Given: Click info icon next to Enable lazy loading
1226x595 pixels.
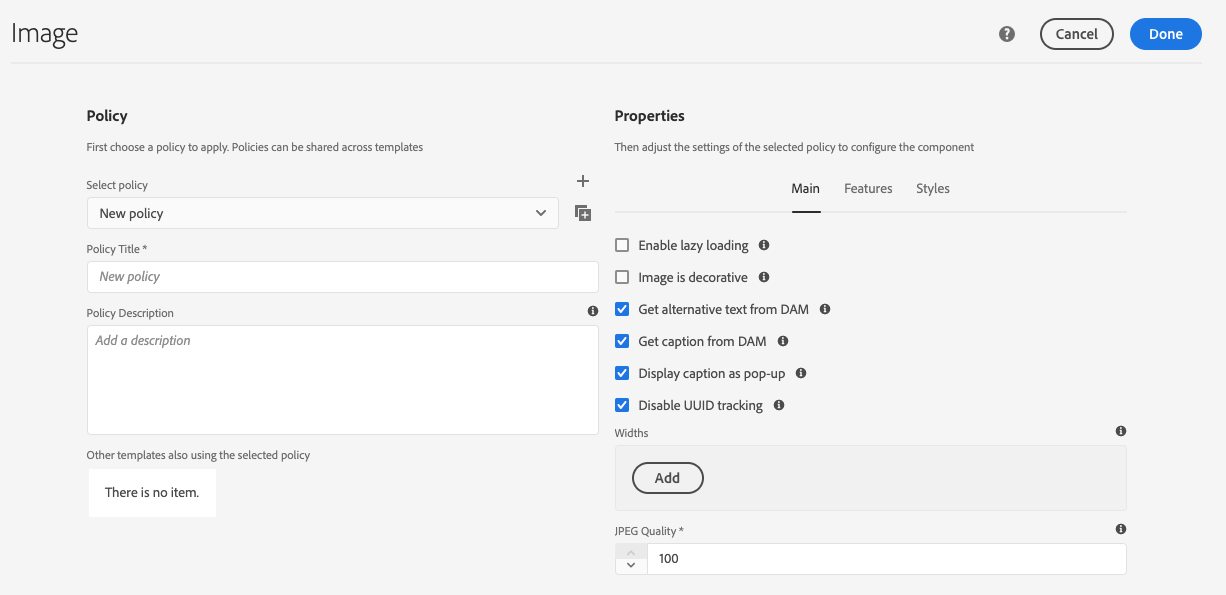Looking at the screenshot, I should pyautogui.click(x=764, y=245).
